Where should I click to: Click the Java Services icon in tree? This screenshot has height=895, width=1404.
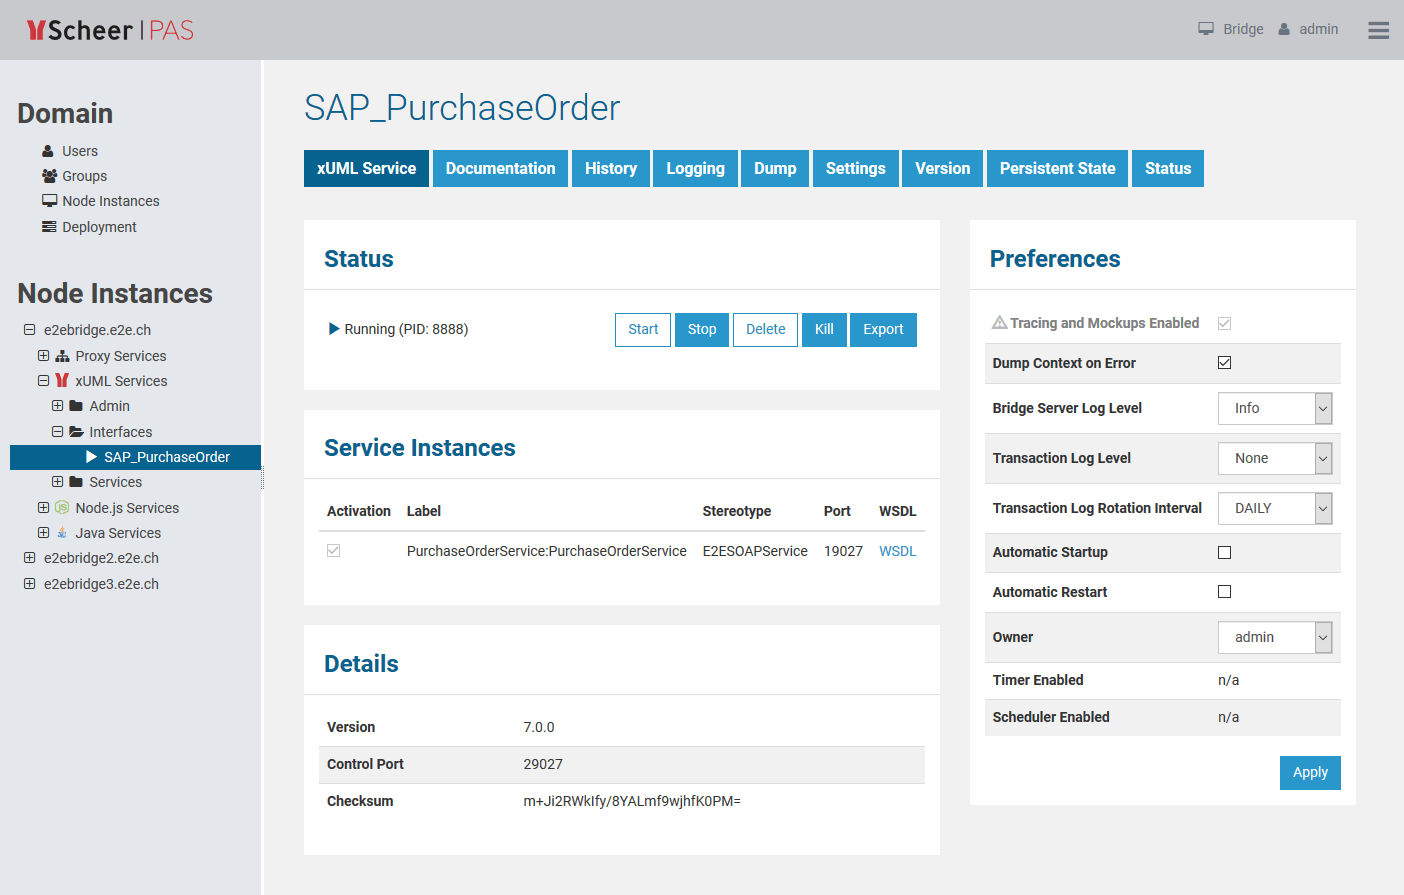pyautogui.click(x=62, y=533)
